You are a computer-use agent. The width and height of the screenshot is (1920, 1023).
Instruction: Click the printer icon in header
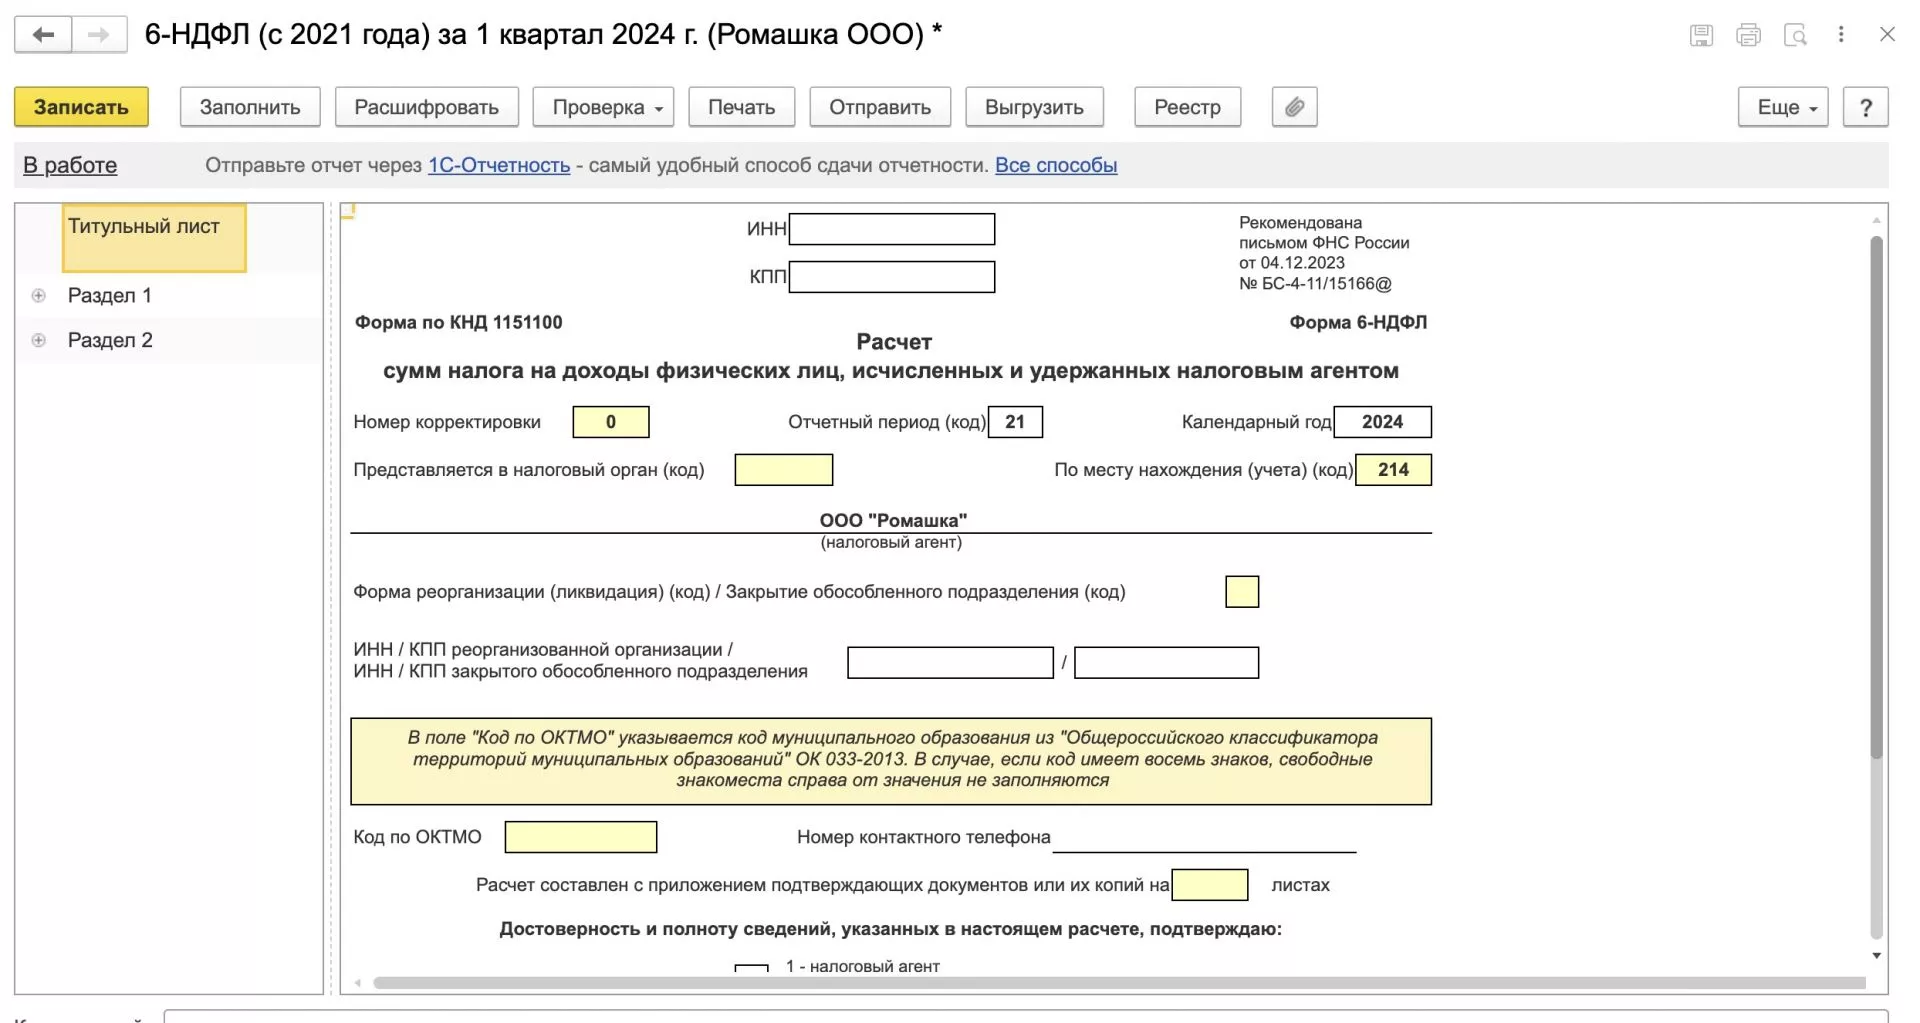pyautogui.click(x=1748, y=35)
